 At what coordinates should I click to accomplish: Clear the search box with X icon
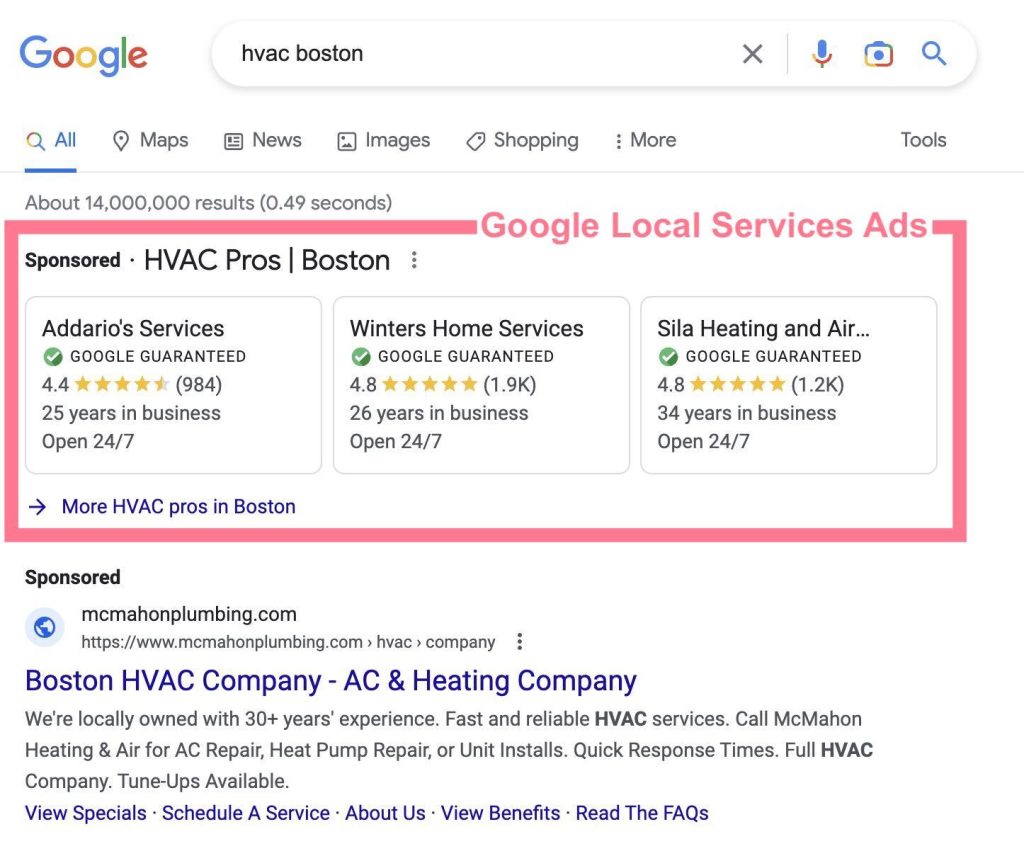click(752, 54)
